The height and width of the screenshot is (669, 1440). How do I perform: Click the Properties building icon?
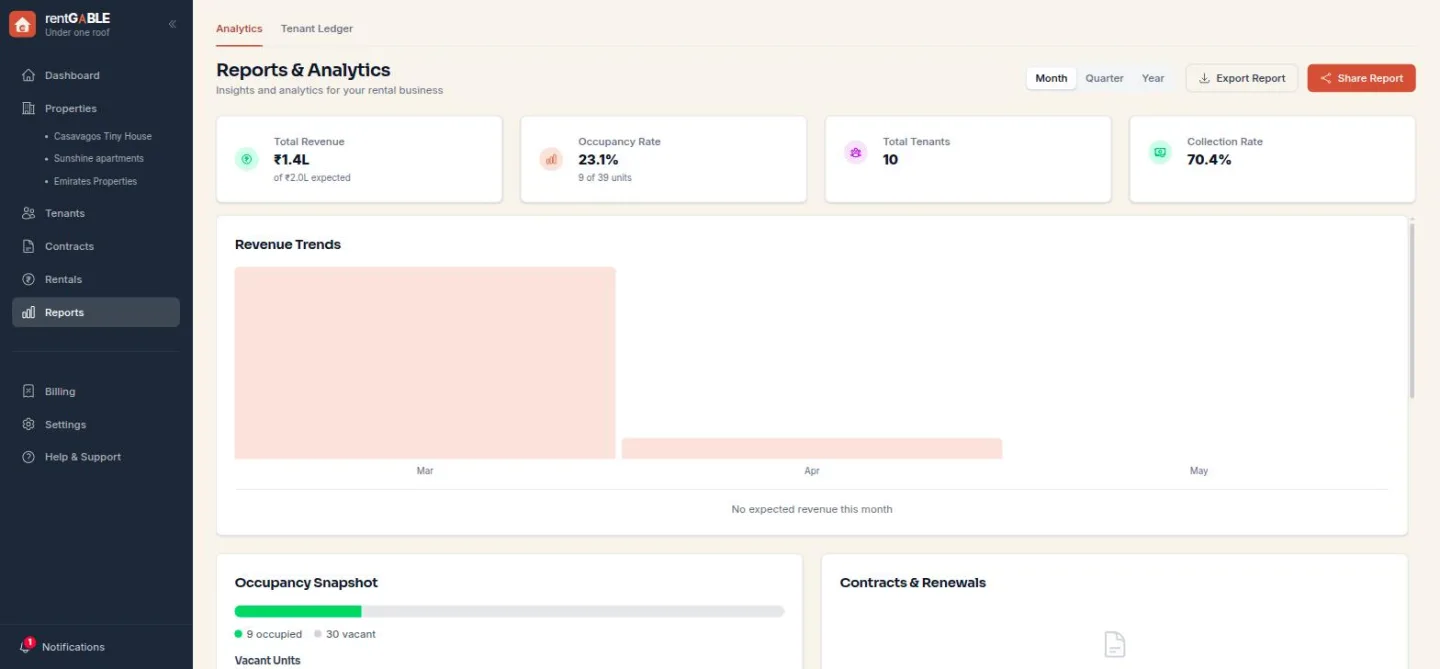point(28,108)
